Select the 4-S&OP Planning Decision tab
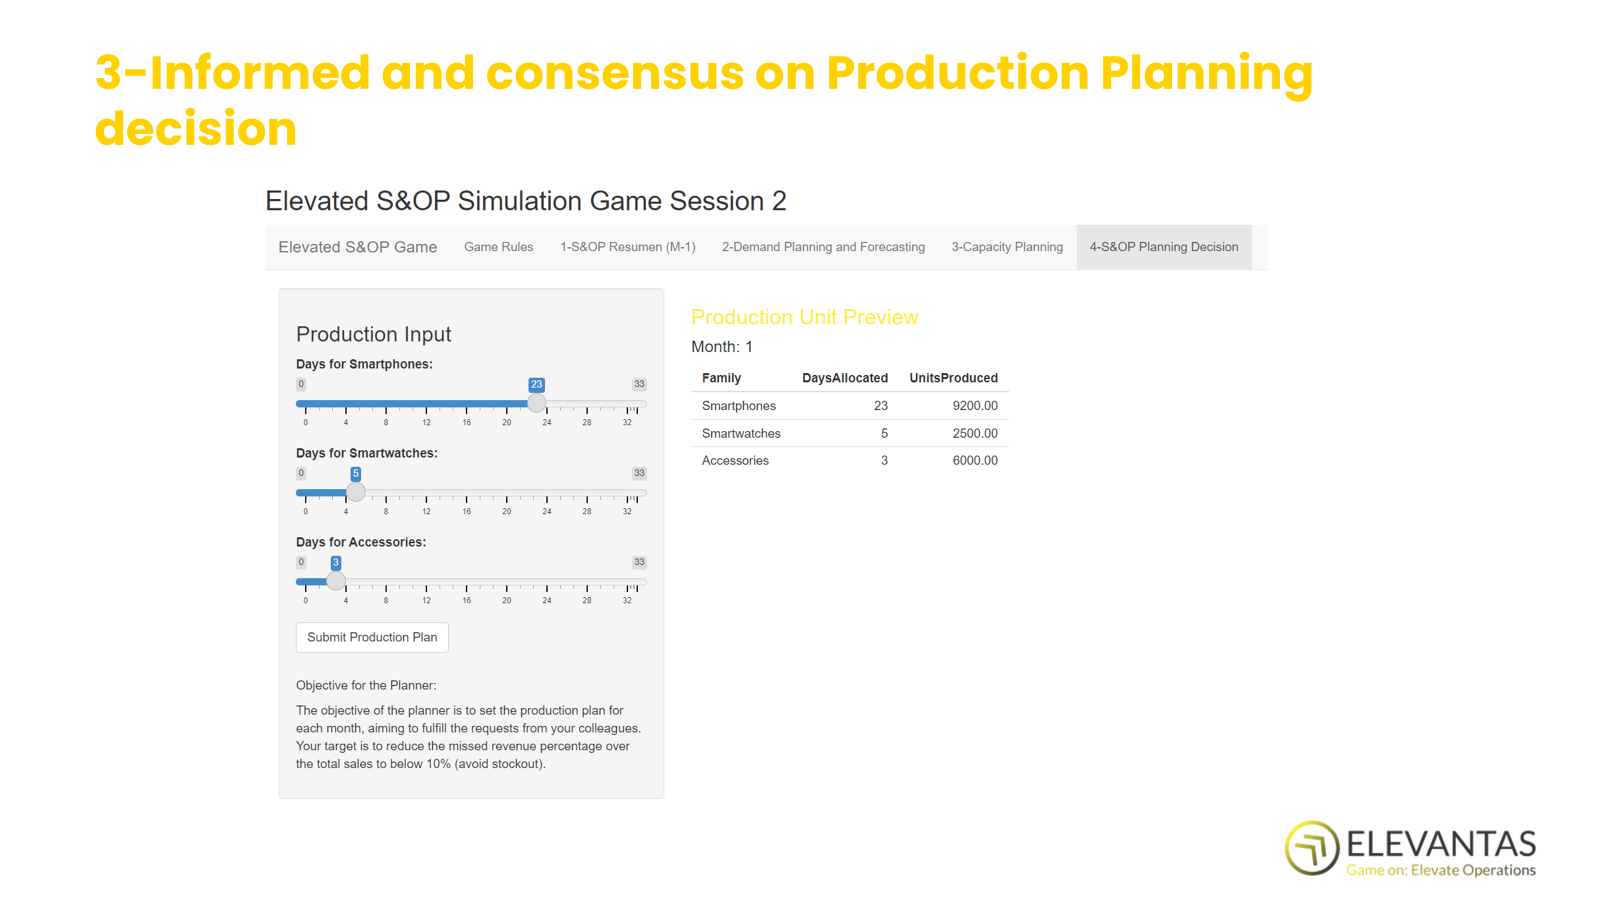This screenshot has width=1600, height=900. click(1163, 247)
